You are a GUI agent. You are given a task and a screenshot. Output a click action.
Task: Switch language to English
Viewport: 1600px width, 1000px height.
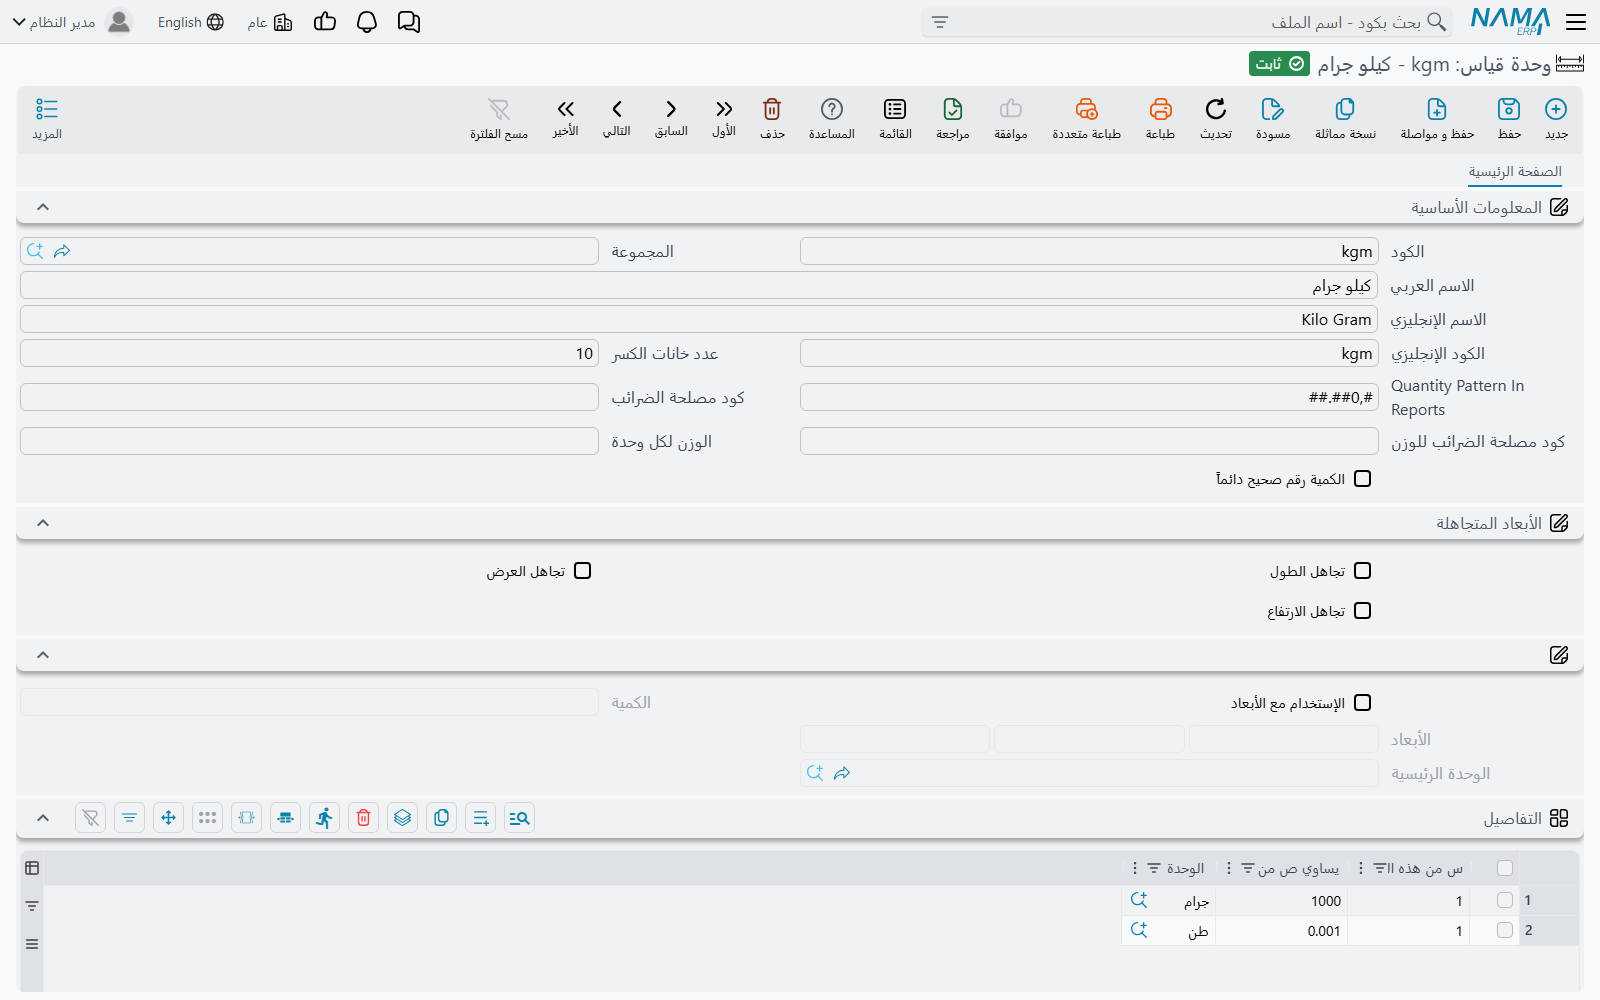(x=191, y=22)
